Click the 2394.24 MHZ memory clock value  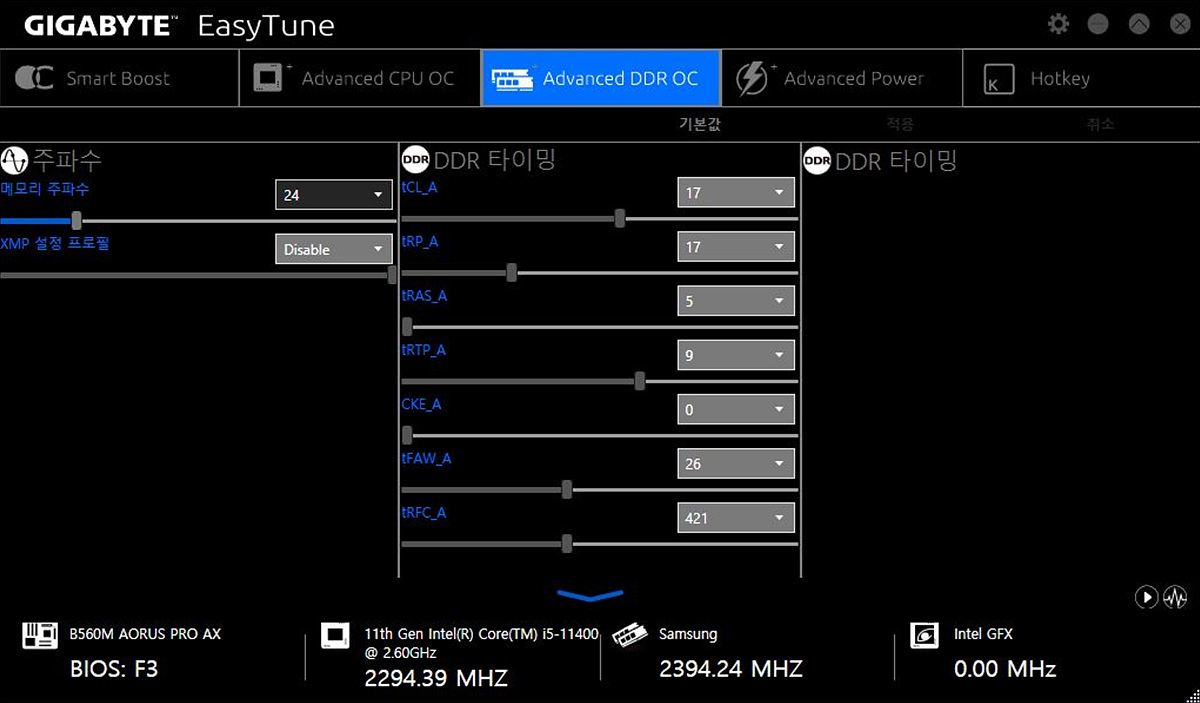[731, 668]
